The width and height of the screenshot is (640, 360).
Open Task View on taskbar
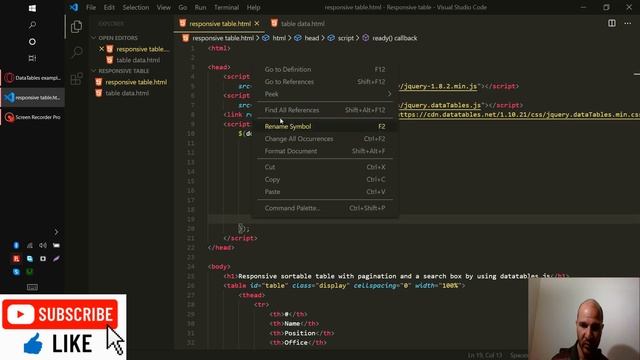pos(32,58)
